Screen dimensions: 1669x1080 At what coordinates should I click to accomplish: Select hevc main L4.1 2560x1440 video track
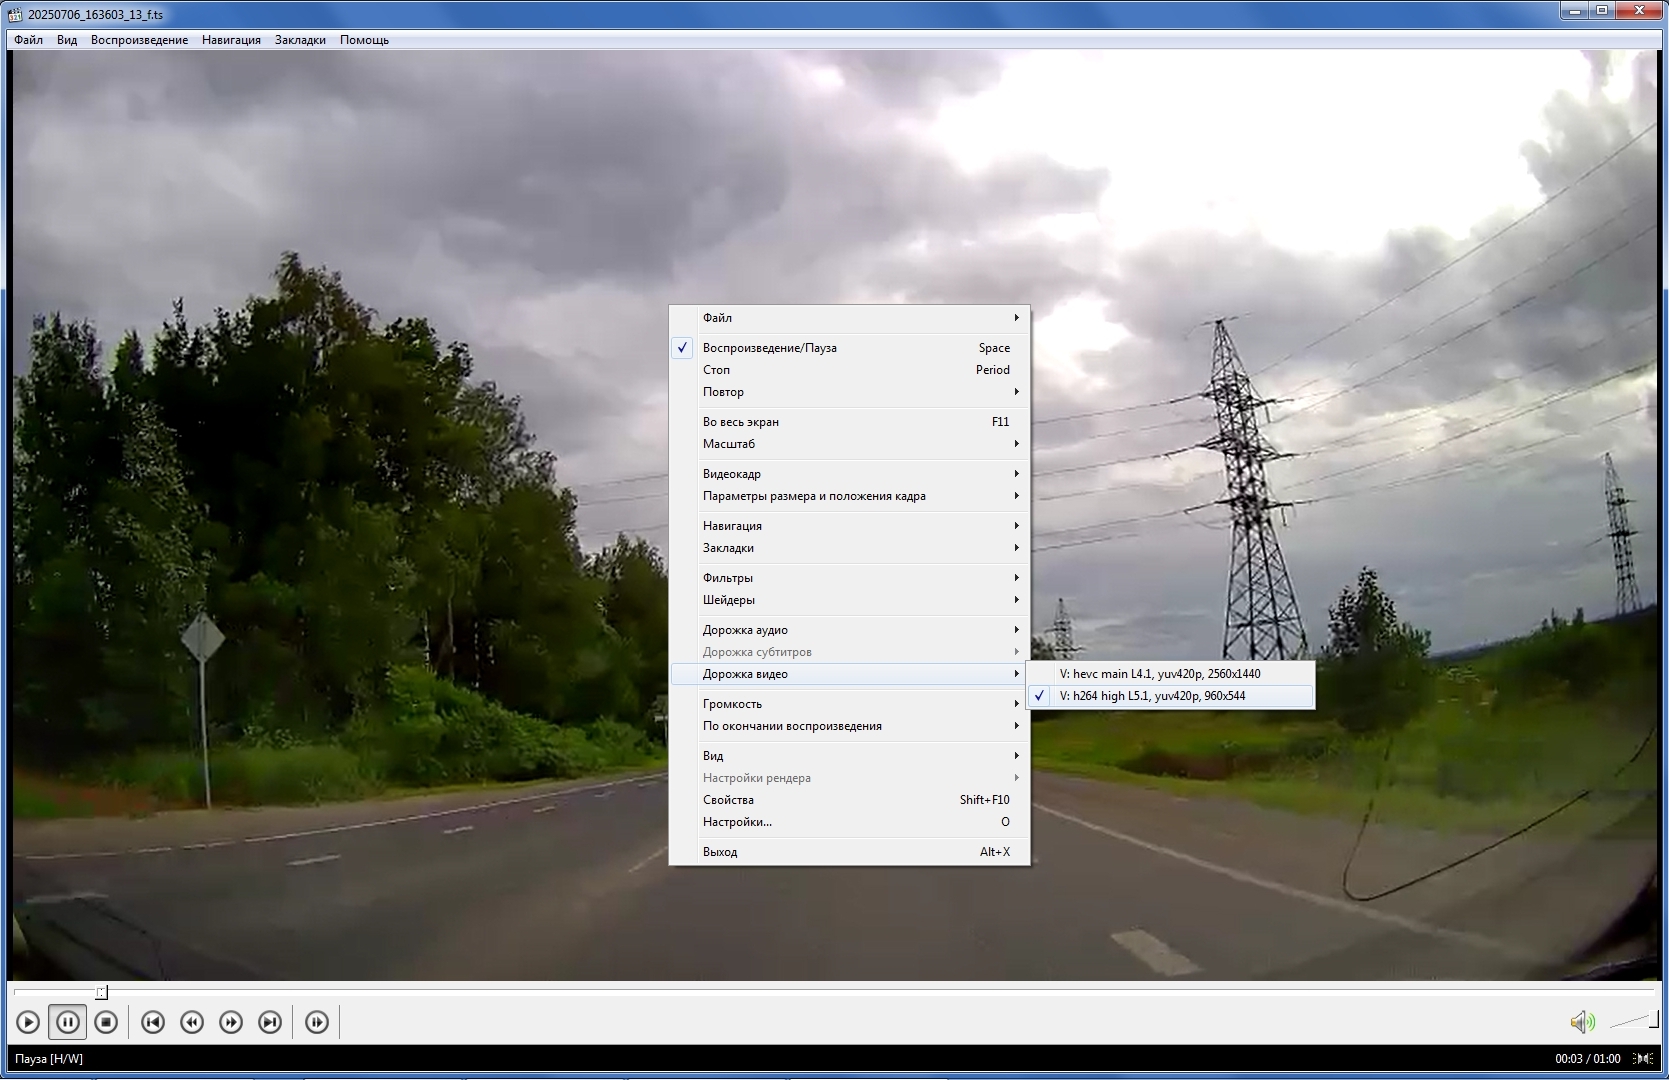(x=1160, y=674)
